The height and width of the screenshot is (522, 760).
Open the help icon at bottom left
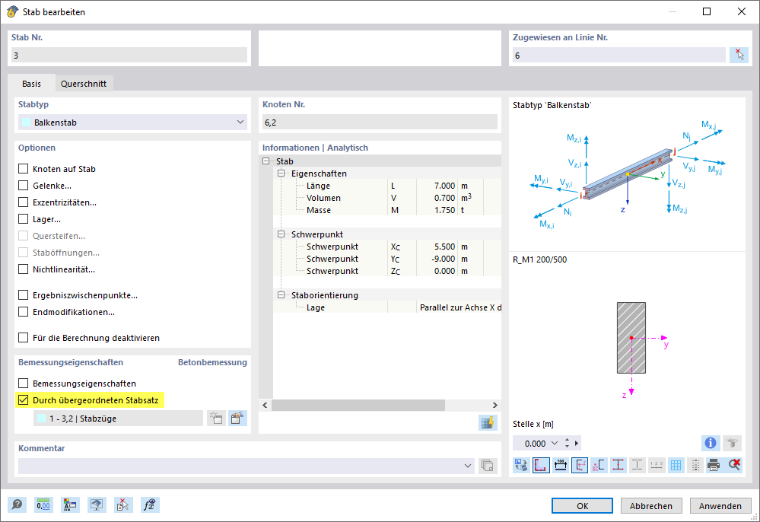(17, 505)
